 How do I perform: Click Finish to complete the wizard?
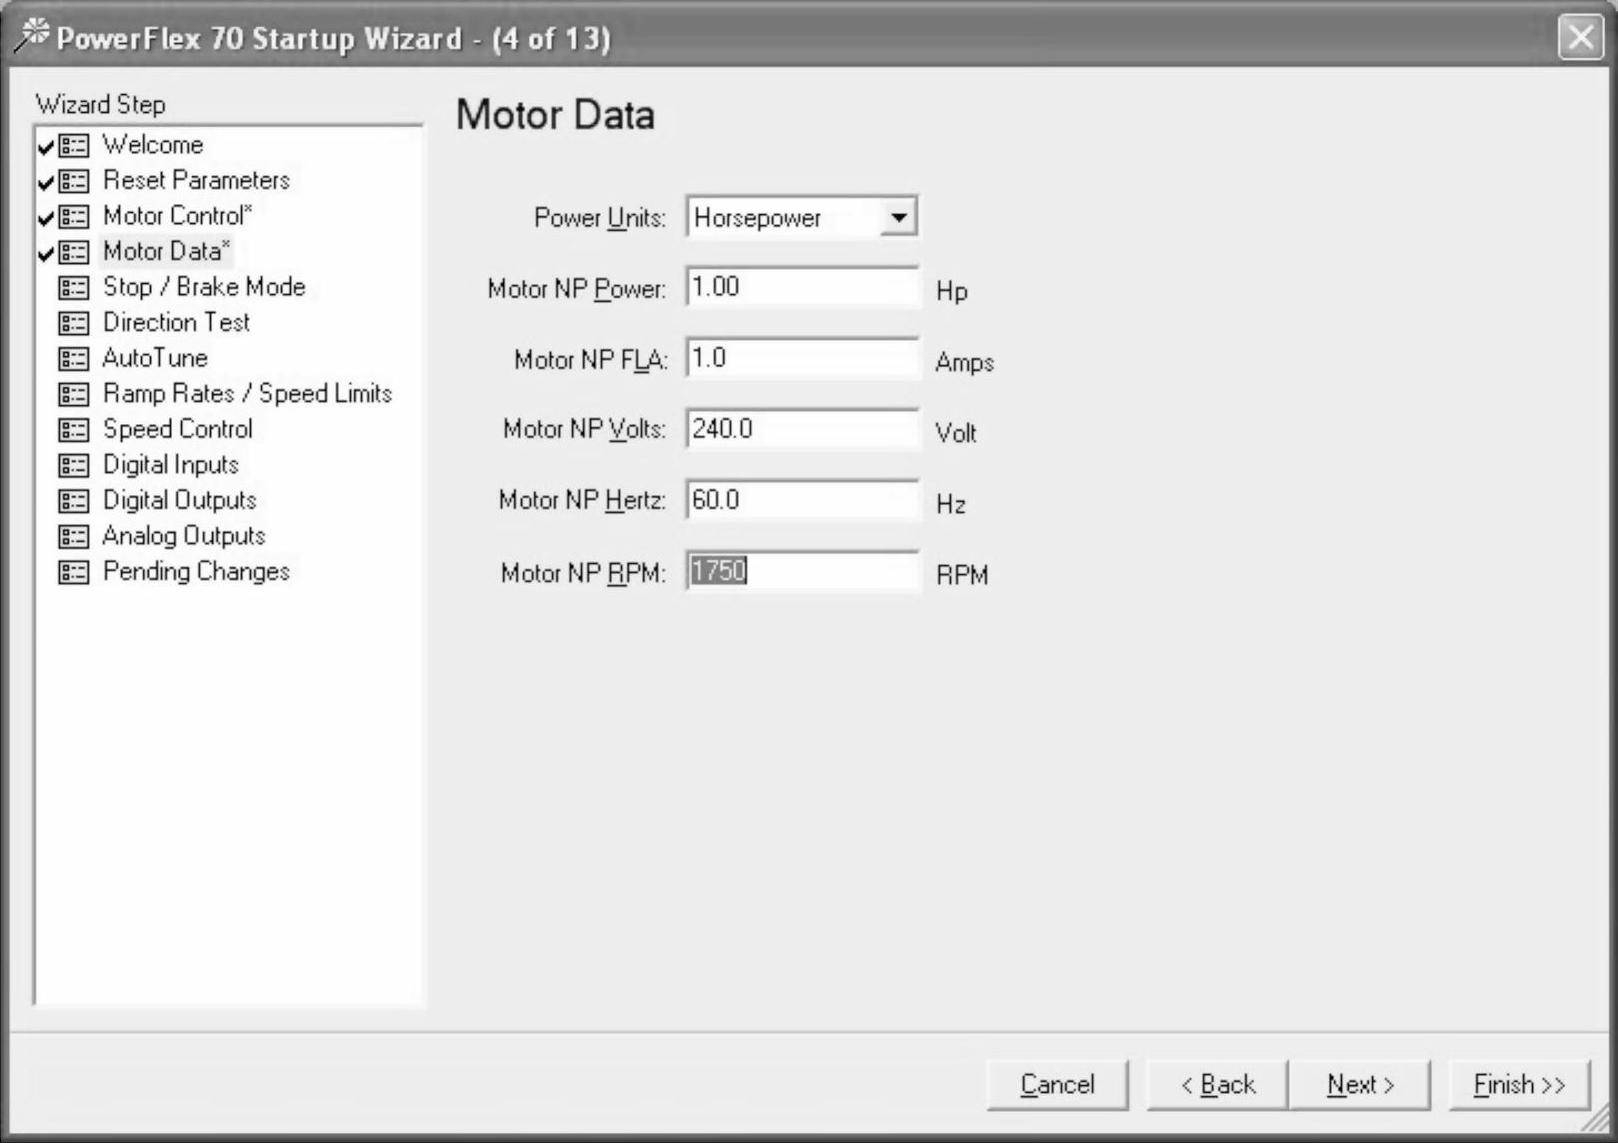pos(1518,1085)
